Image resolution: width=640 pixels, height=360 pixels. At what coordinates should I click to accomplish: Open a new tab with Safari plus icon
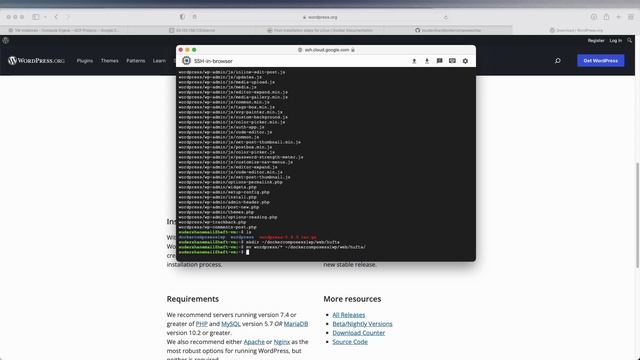(618, 17)
